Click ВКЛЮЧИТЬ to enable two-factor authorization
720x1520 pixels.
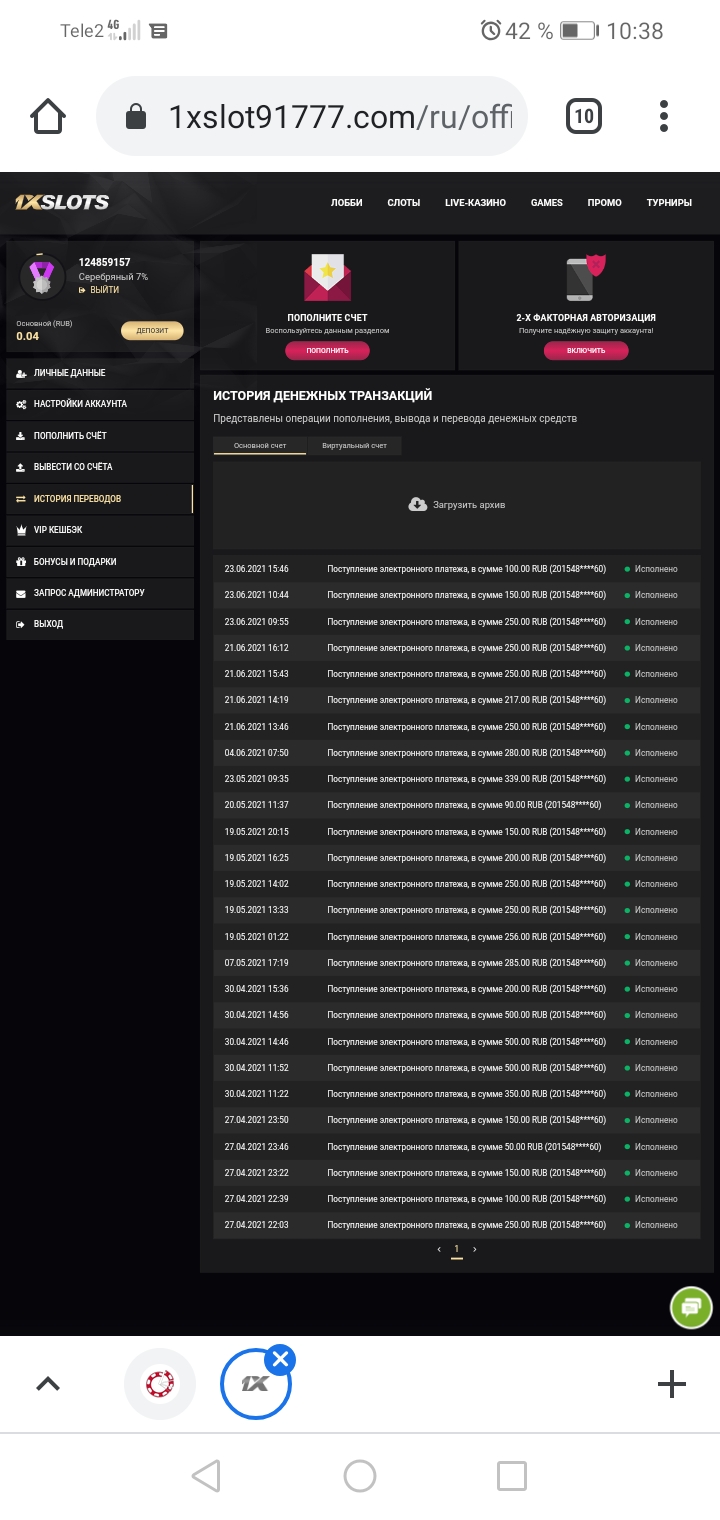click(x=585, y=350)
